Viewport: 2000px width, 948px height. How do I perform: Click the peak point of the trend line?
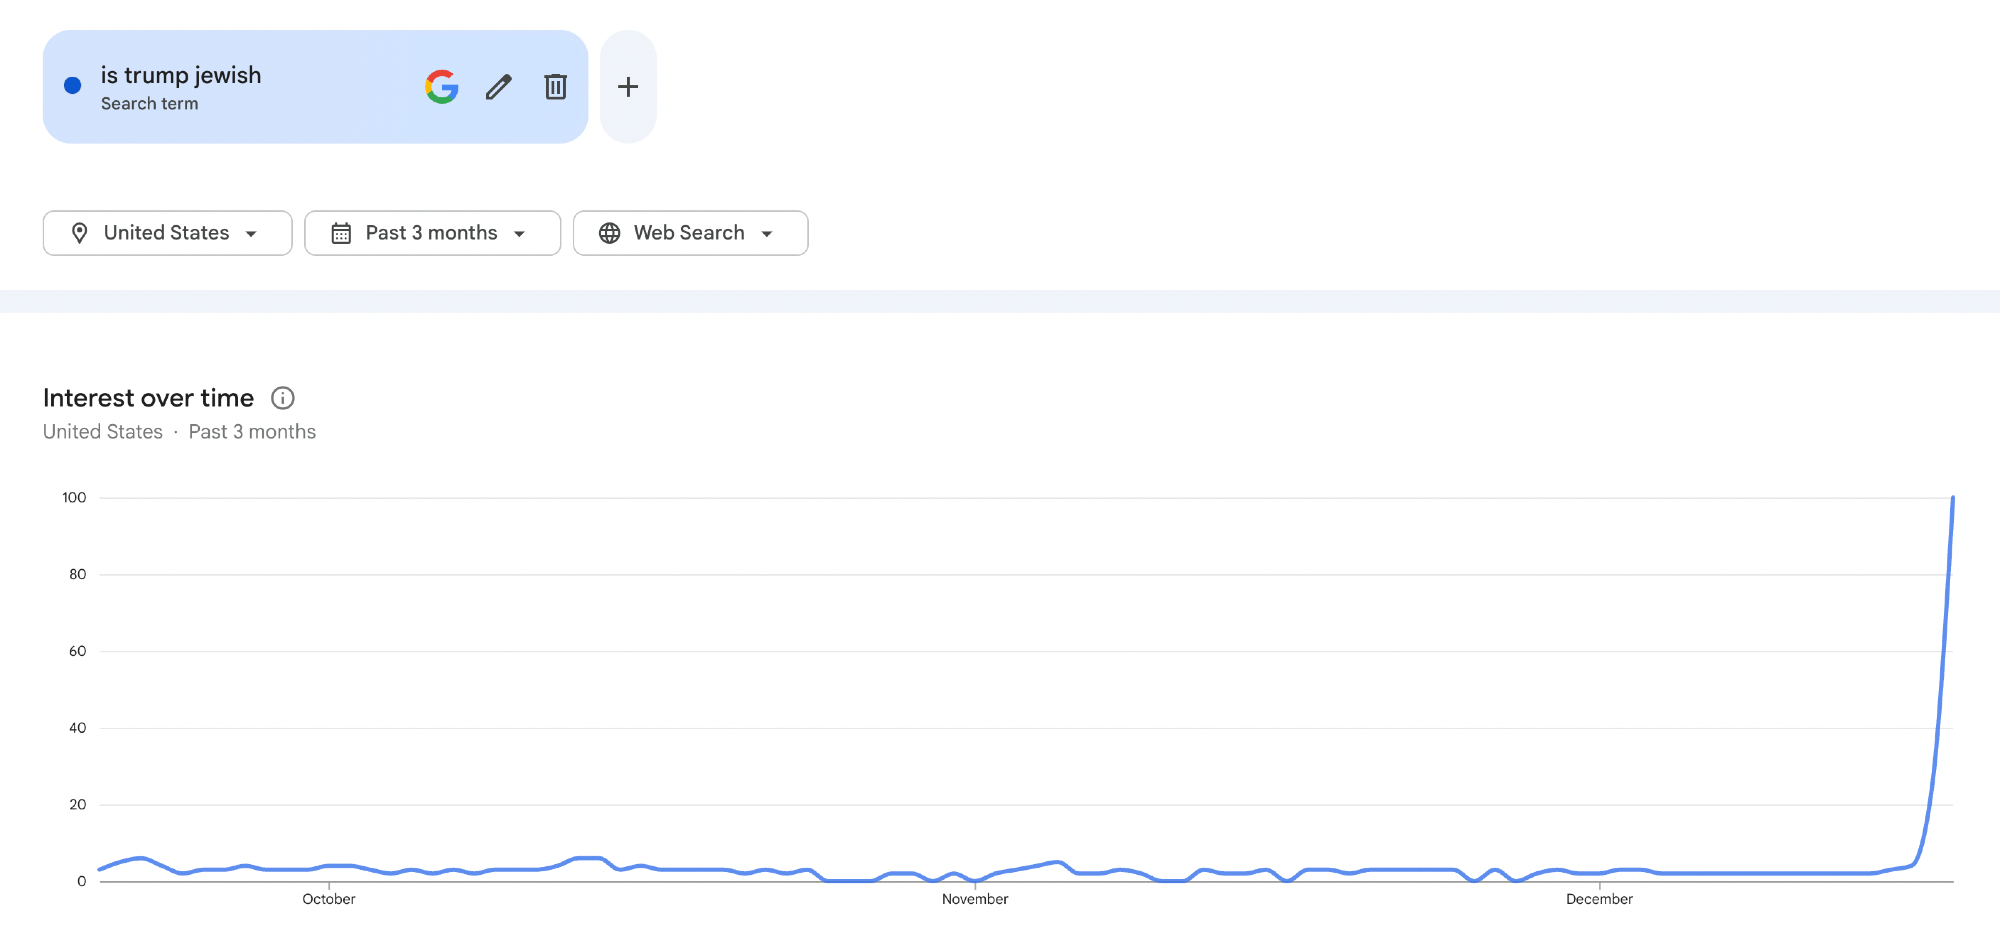pyautogui.click(x=1952, y=498)
